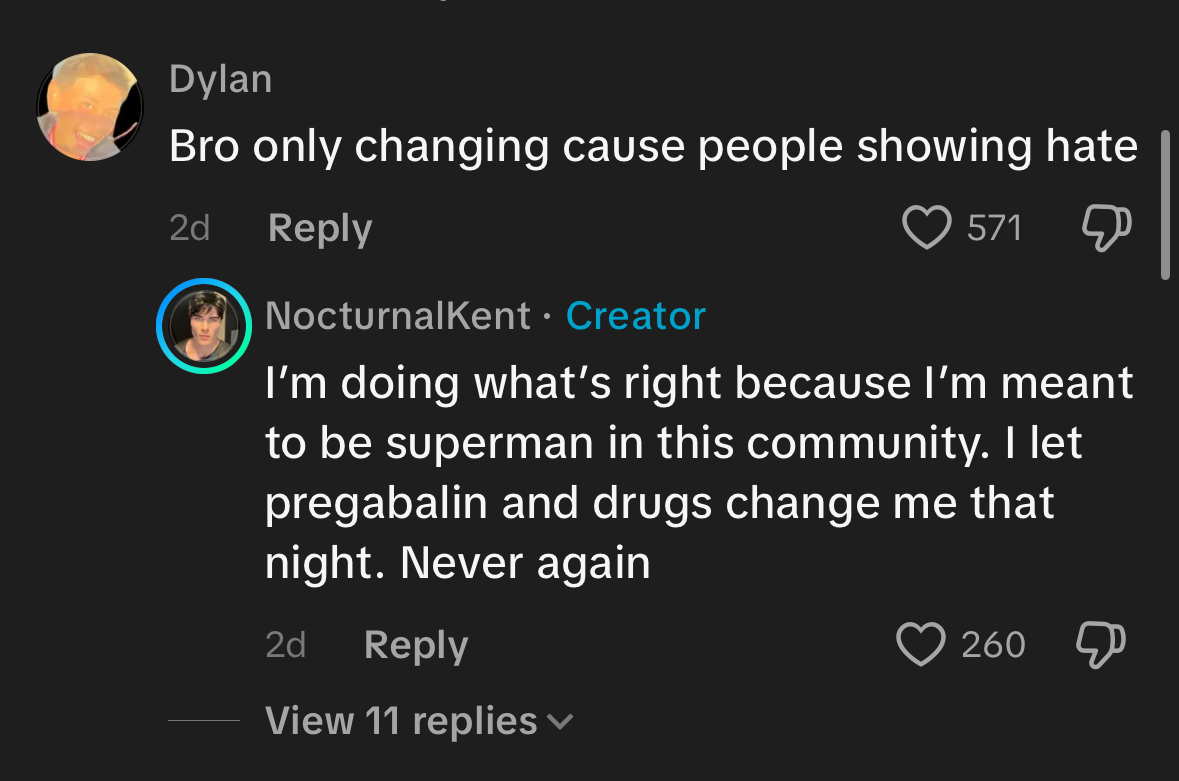Dislike NocturnalKent's reply with thumbs-down
The width and height of the screenshot is (1179, 781).
[1098, 644]
